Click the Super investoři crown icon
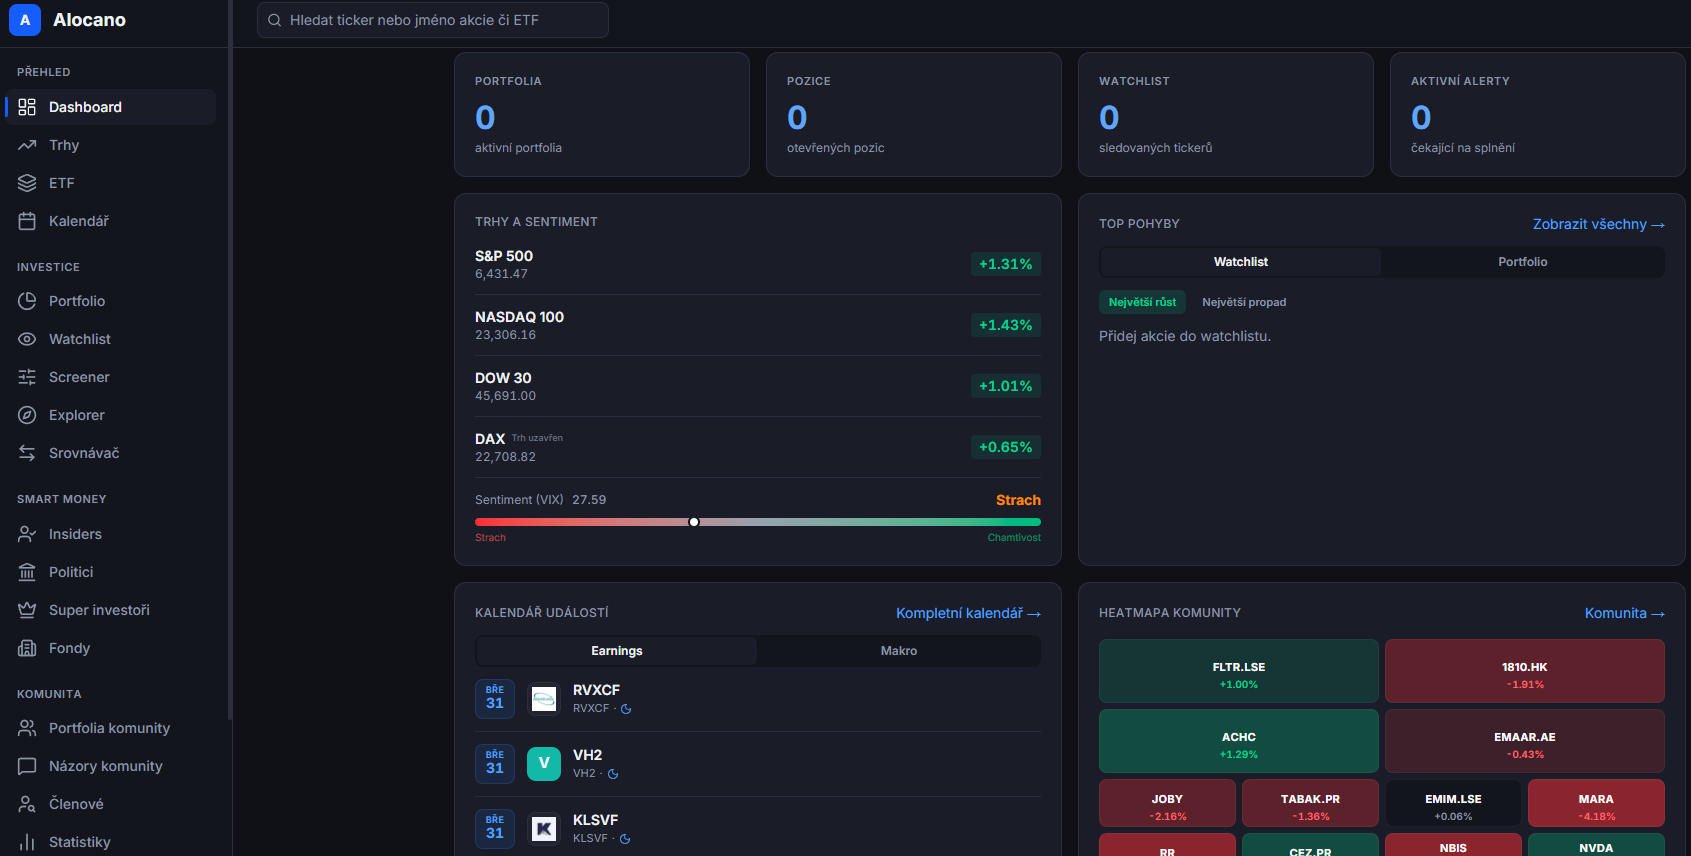The height and width of the screenshot is (856, 1691). tap(27, 610)
